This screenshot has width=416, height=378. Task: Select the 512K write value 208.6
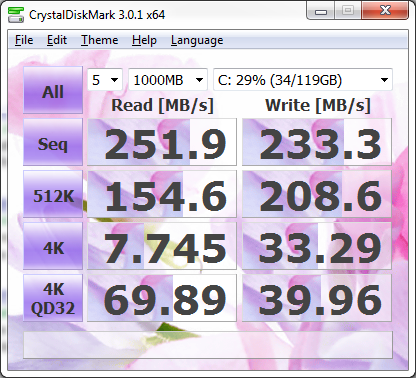pyautogui.click(x=317, y=194)
